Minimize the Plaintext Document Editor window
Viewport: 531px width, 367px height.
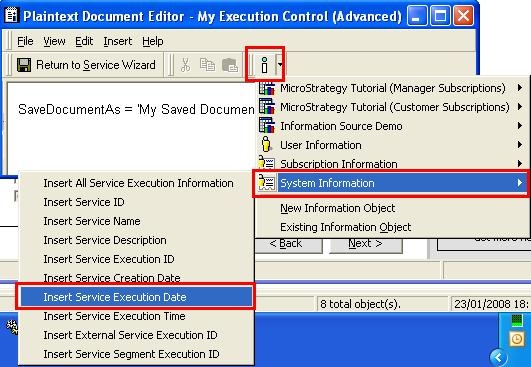(x=417, y=16)
